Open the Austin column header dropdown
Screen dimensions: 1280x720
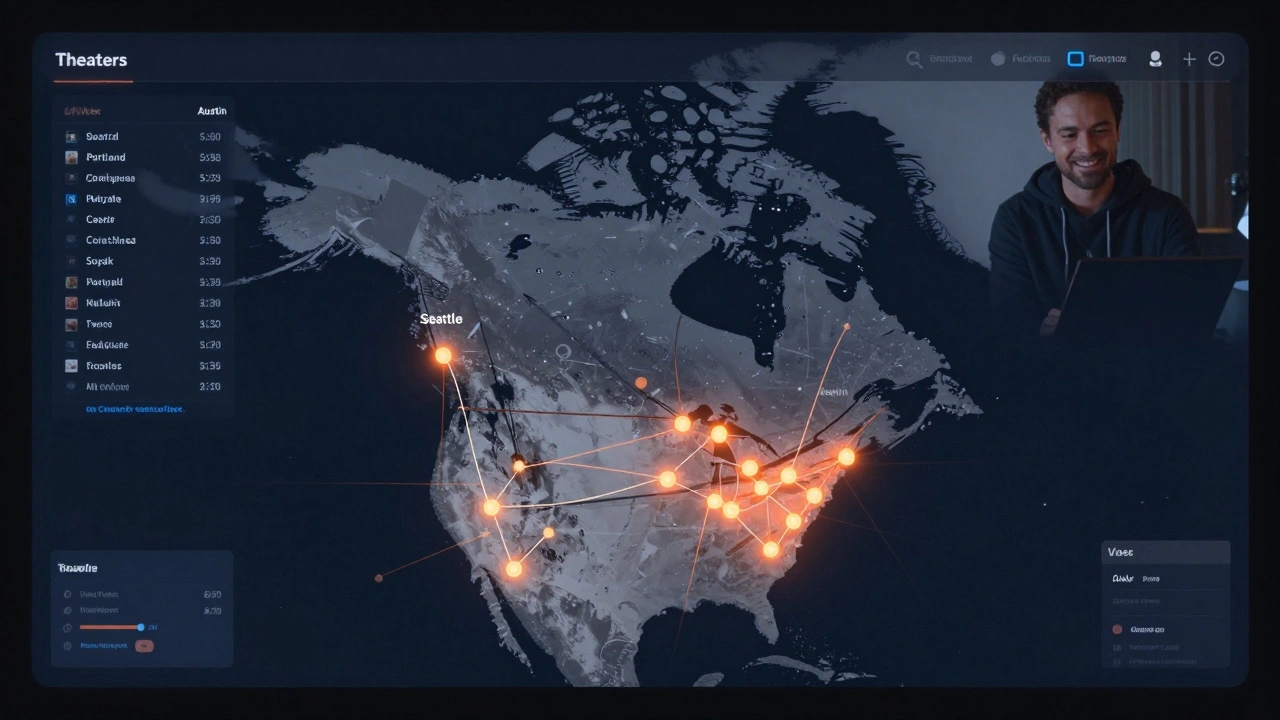tap(212, 111)
